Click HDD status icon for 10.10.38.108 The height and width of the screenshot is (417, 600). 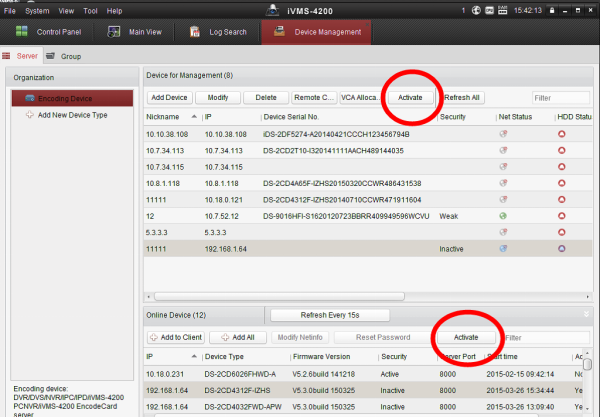(x=563, y=133)
